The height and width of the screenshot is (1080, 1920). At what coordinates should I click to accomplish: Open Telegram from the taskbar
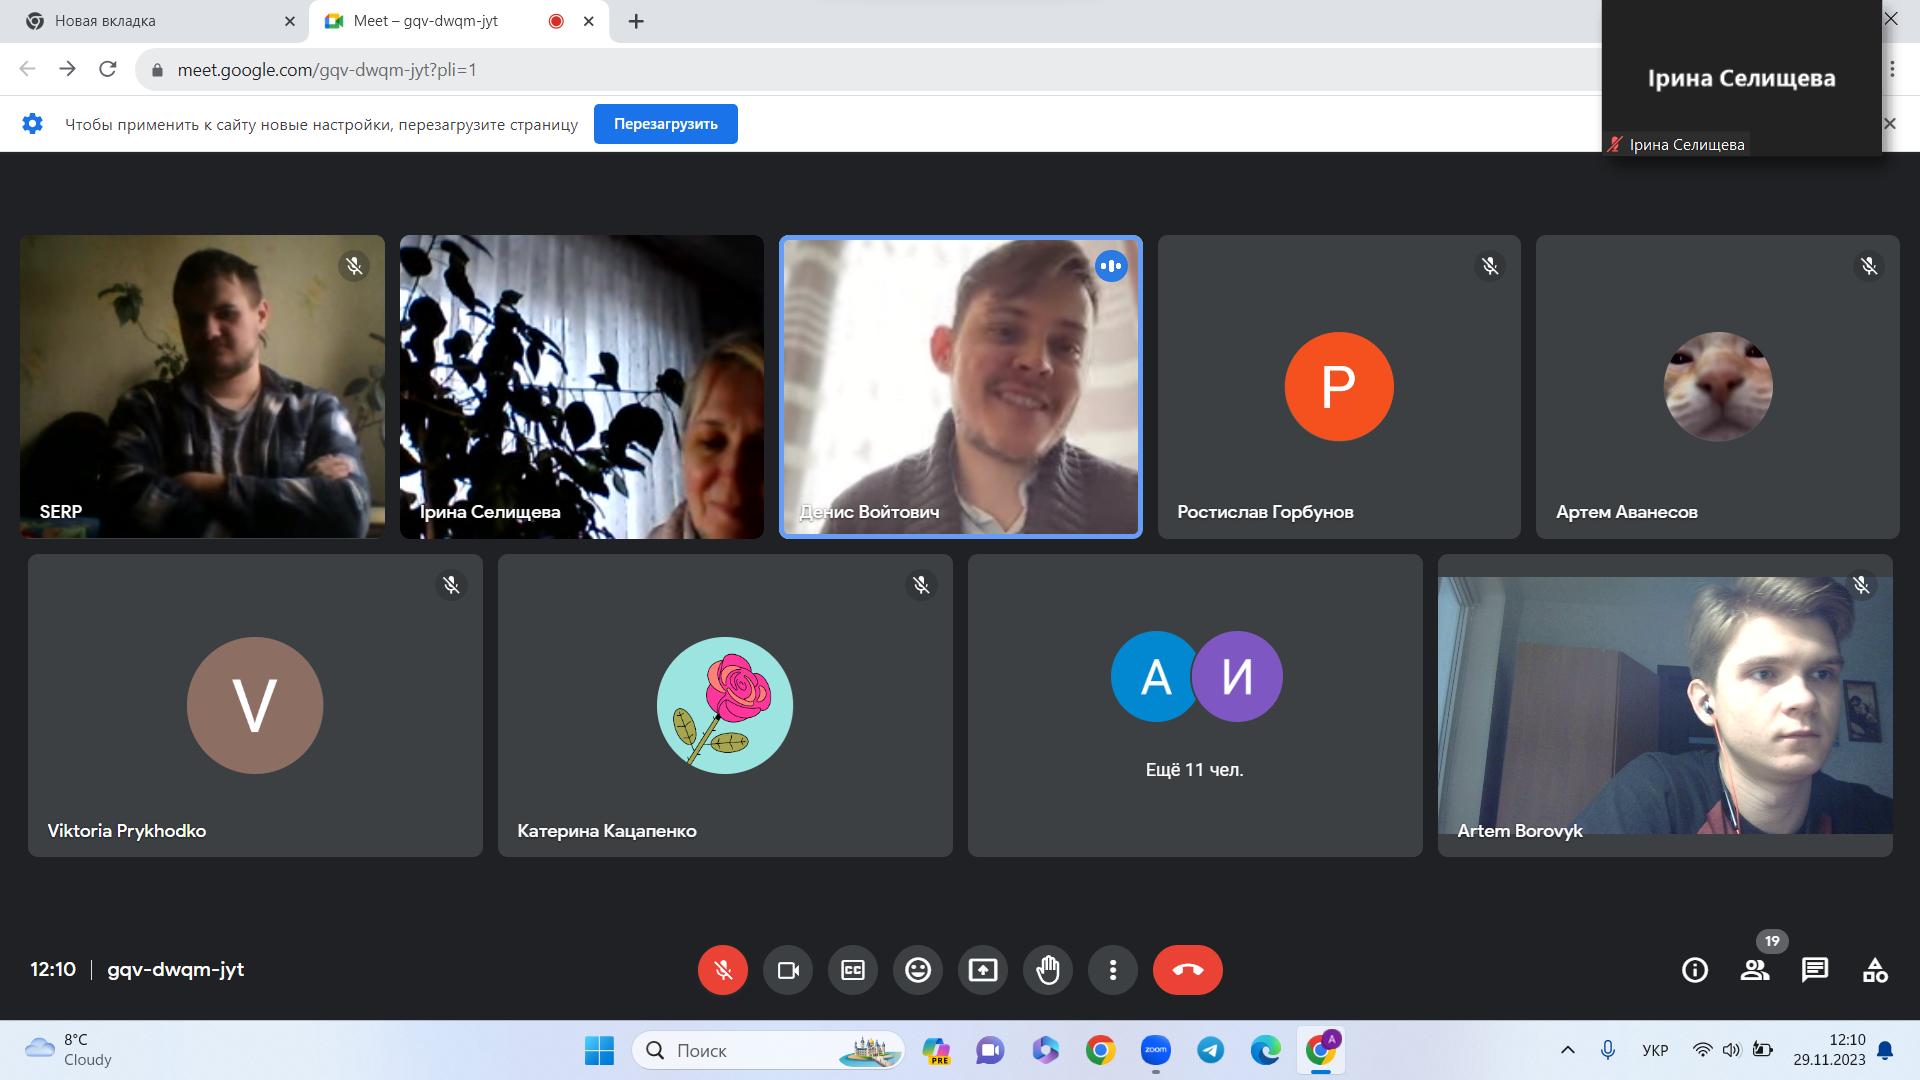pos(1211,1050)
